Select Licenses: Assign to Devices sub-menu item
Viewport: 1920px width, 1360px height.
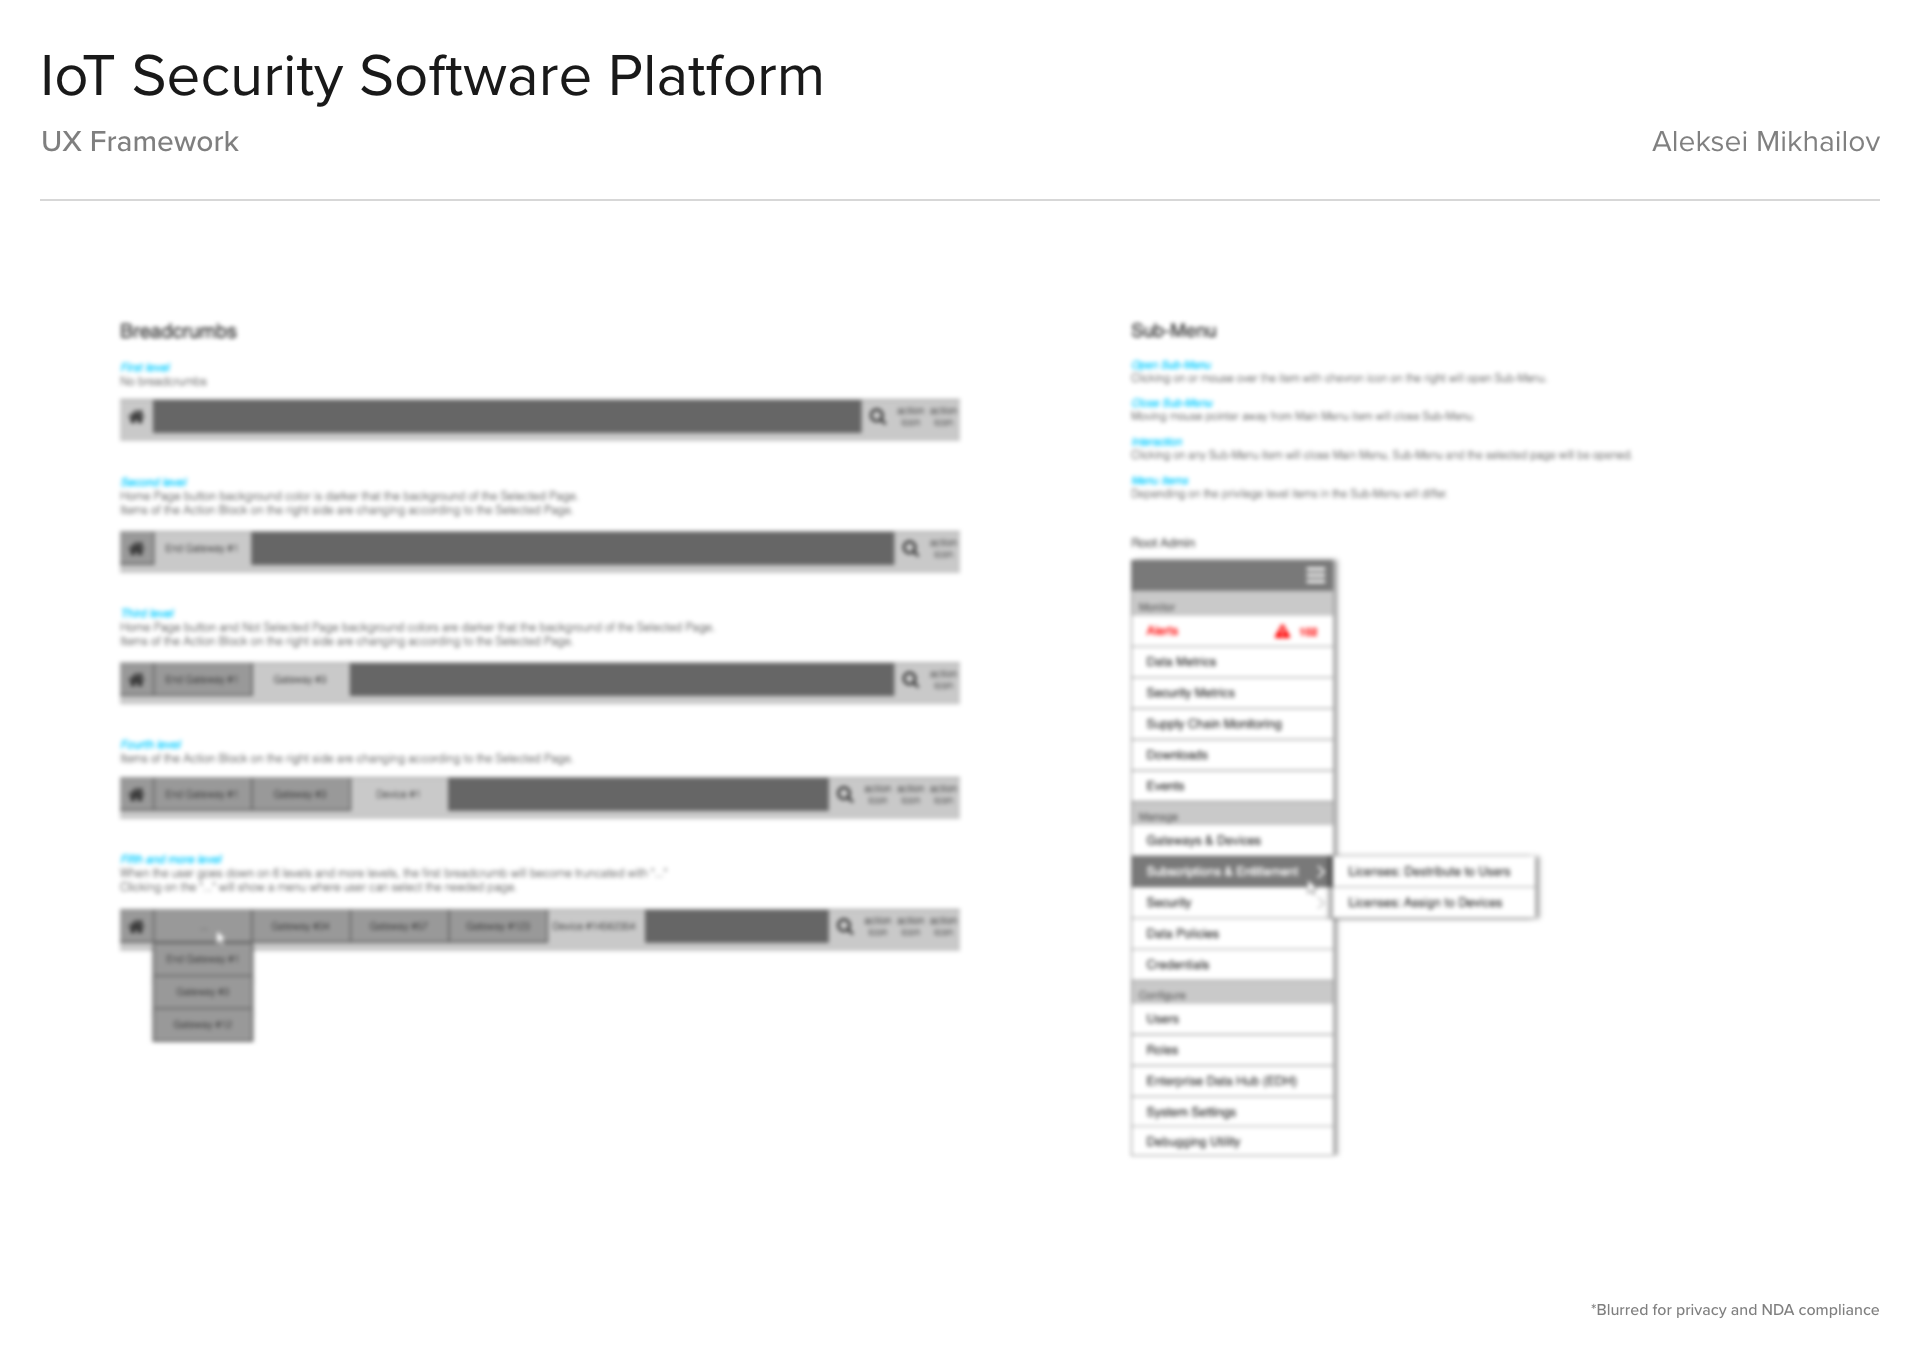[1424, 902]
